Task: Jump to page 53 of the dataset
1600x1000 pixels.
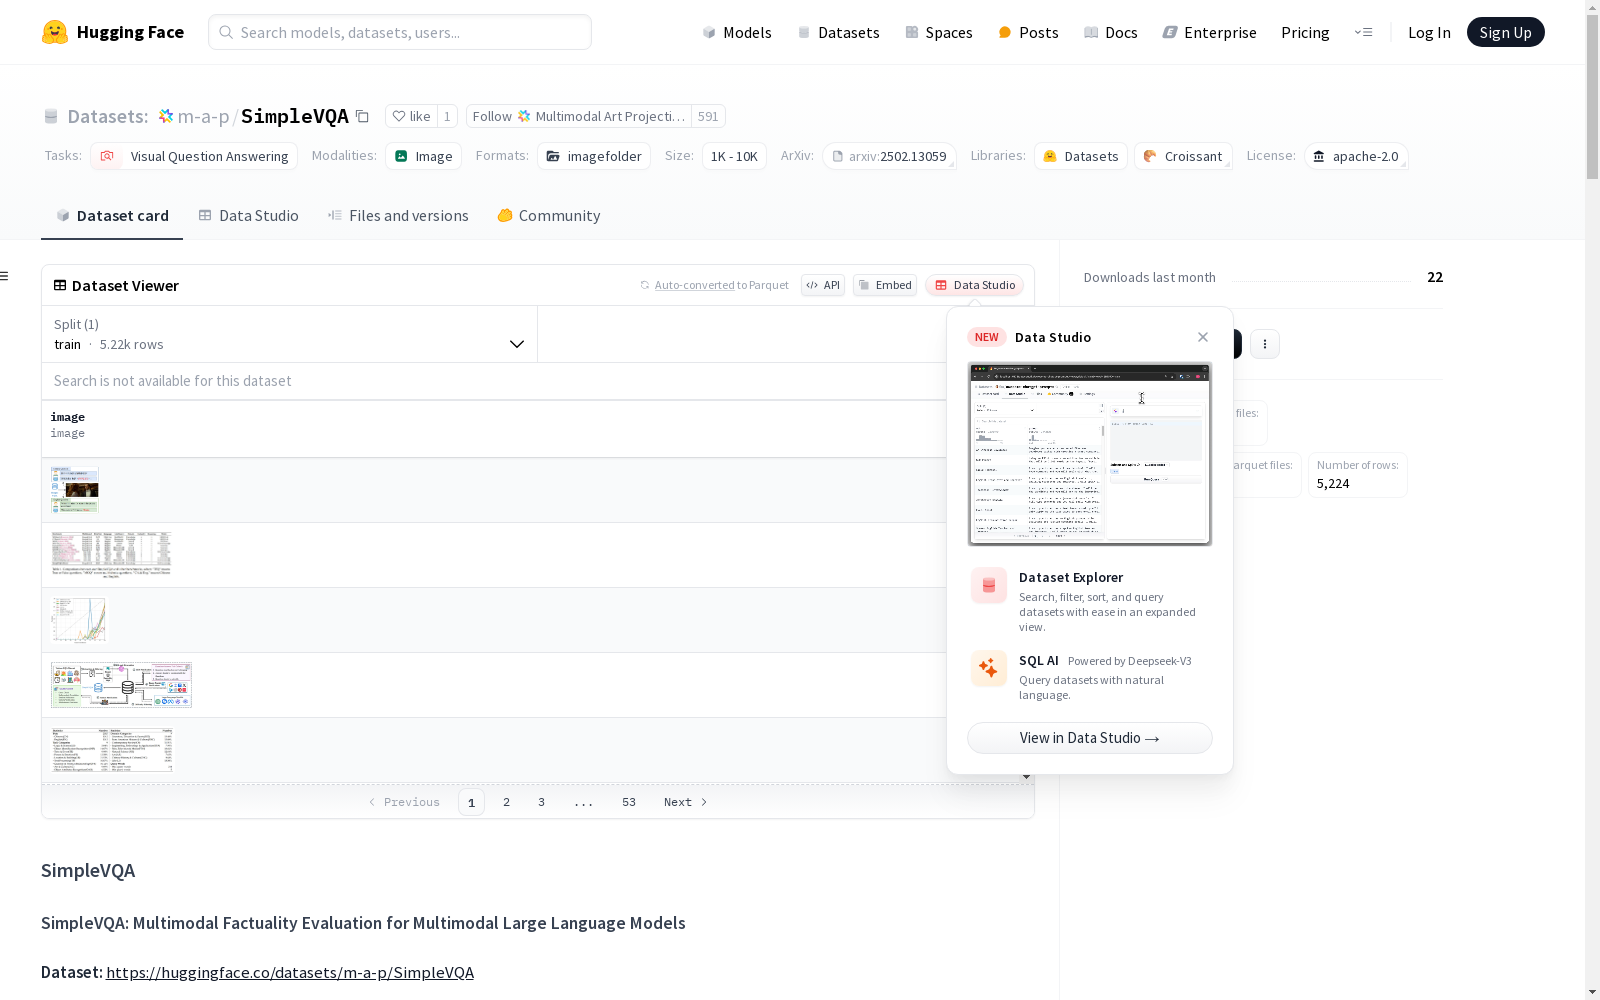Action: (629, 802)
